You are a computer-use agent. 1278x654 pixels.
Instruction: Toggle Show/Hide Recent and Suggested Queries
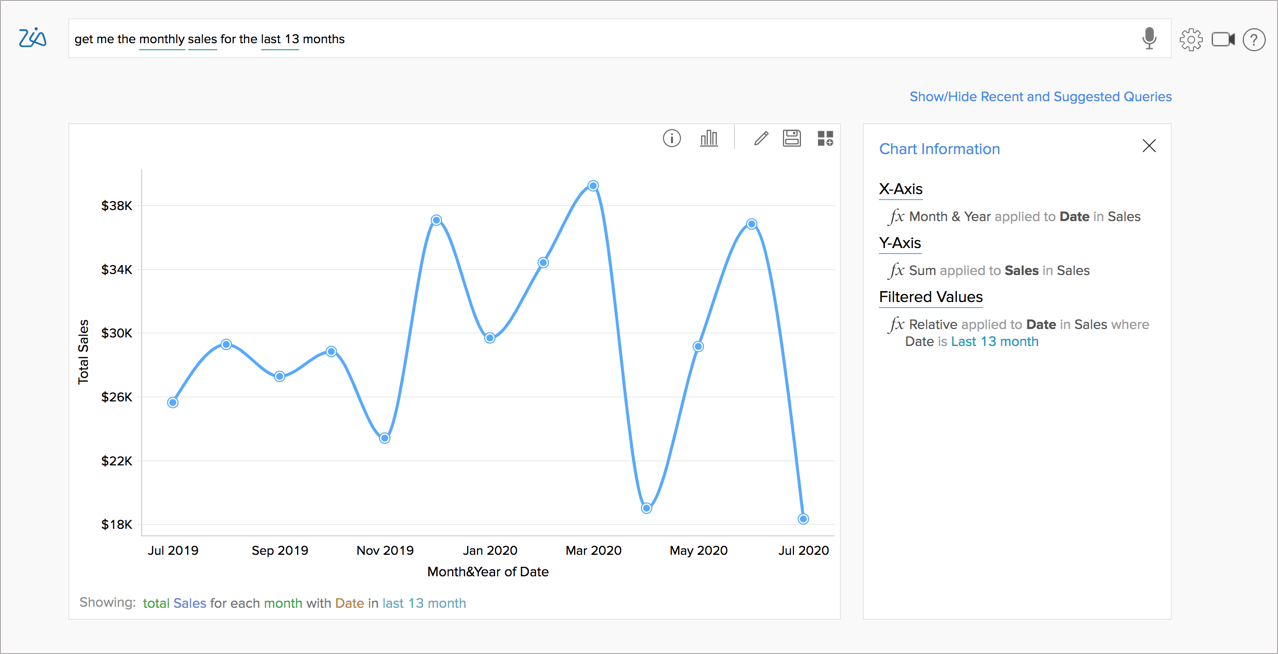(x=1040, y=96)
